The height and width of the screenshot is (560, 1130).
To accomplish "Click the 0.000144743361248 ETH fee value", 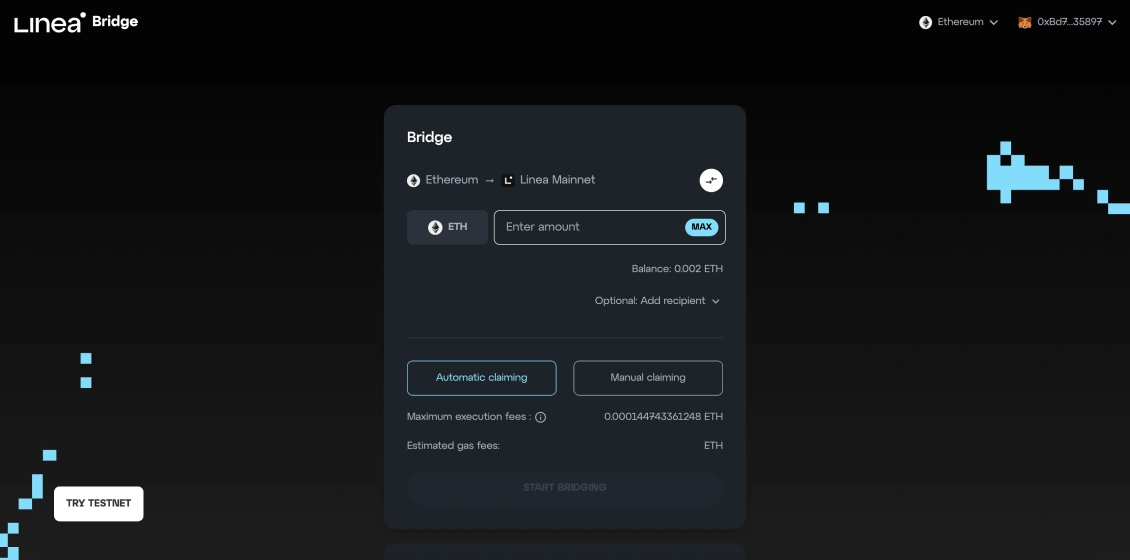I will (x=663, y=417).
